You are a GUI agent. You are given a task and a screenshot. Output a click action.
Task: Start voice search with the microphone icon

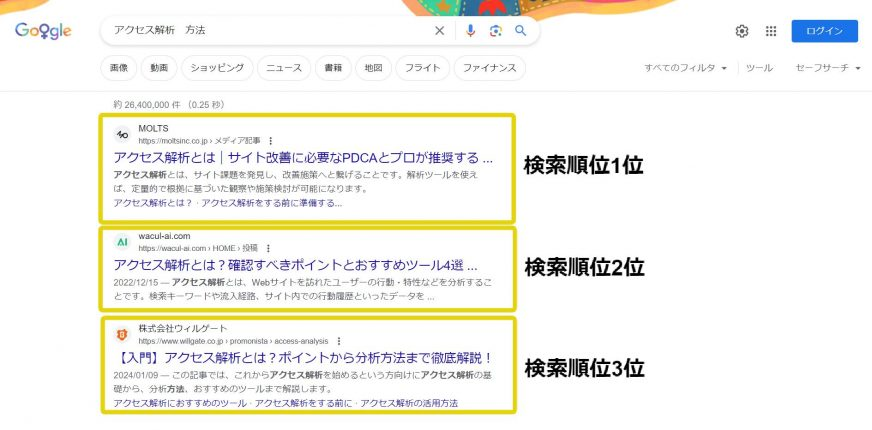tap(470, 31)
